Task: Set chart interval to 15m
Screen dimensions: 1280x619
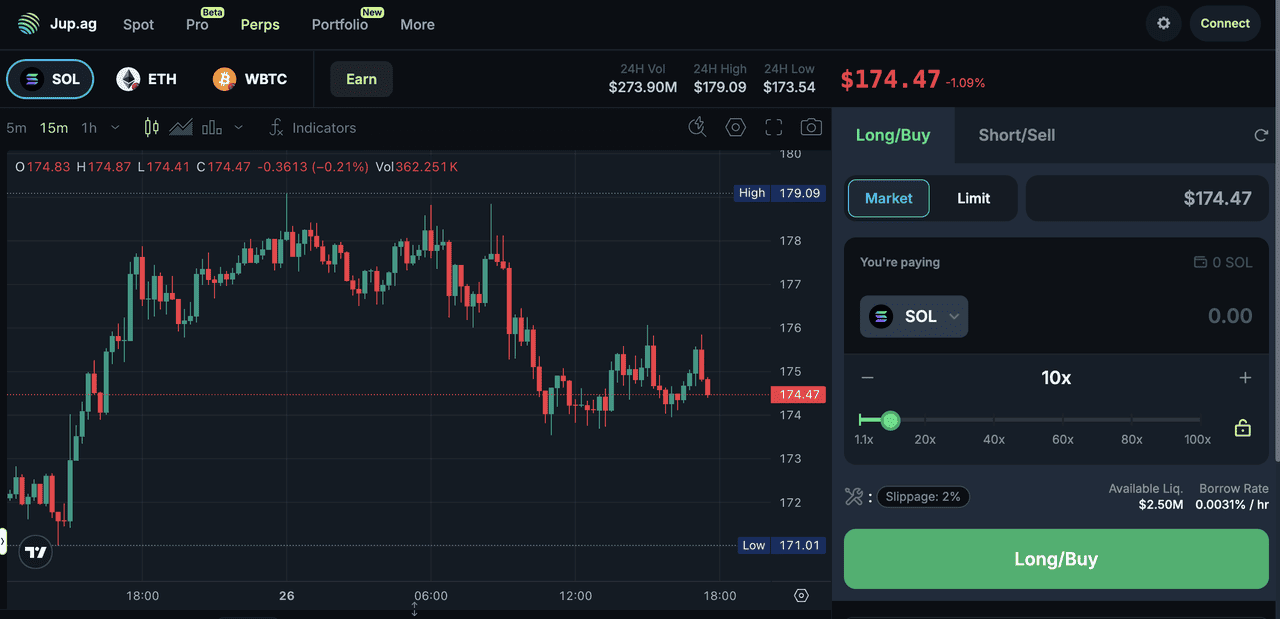Action: coord(54,128)
